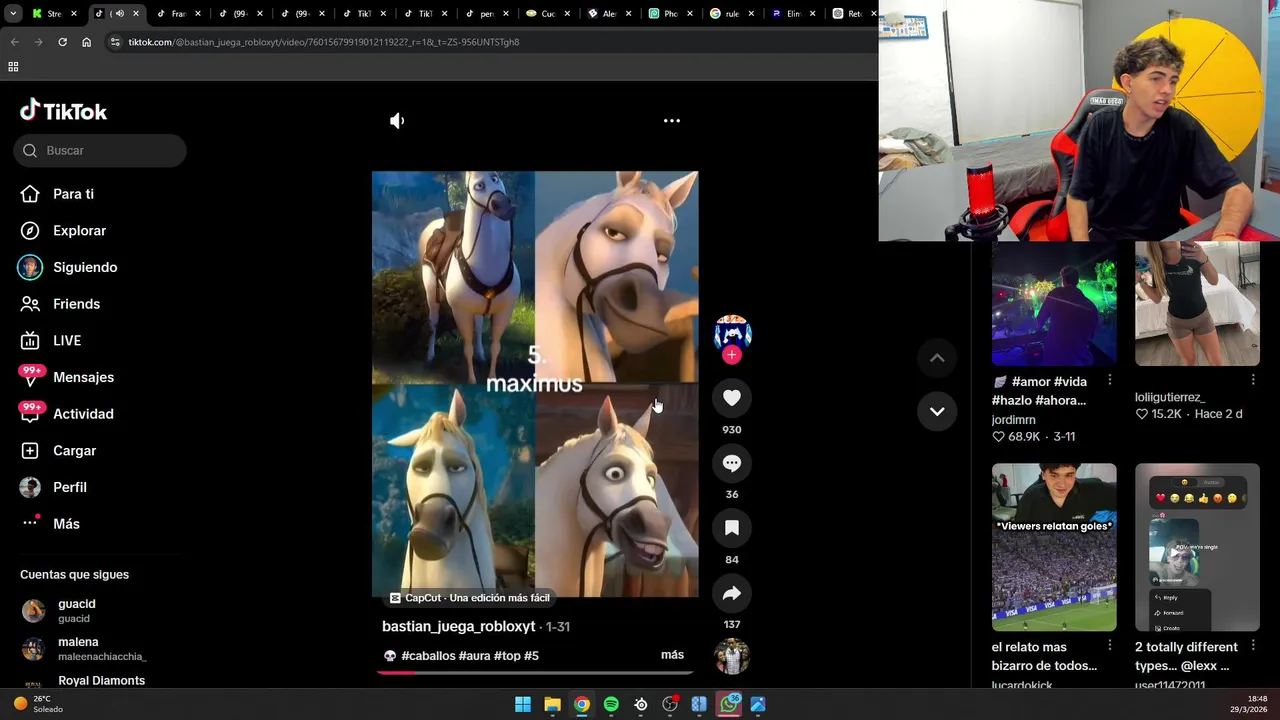Switch to the Kick Stre tab
Screen dimensions: 1280x720
(x=53, y=13)
